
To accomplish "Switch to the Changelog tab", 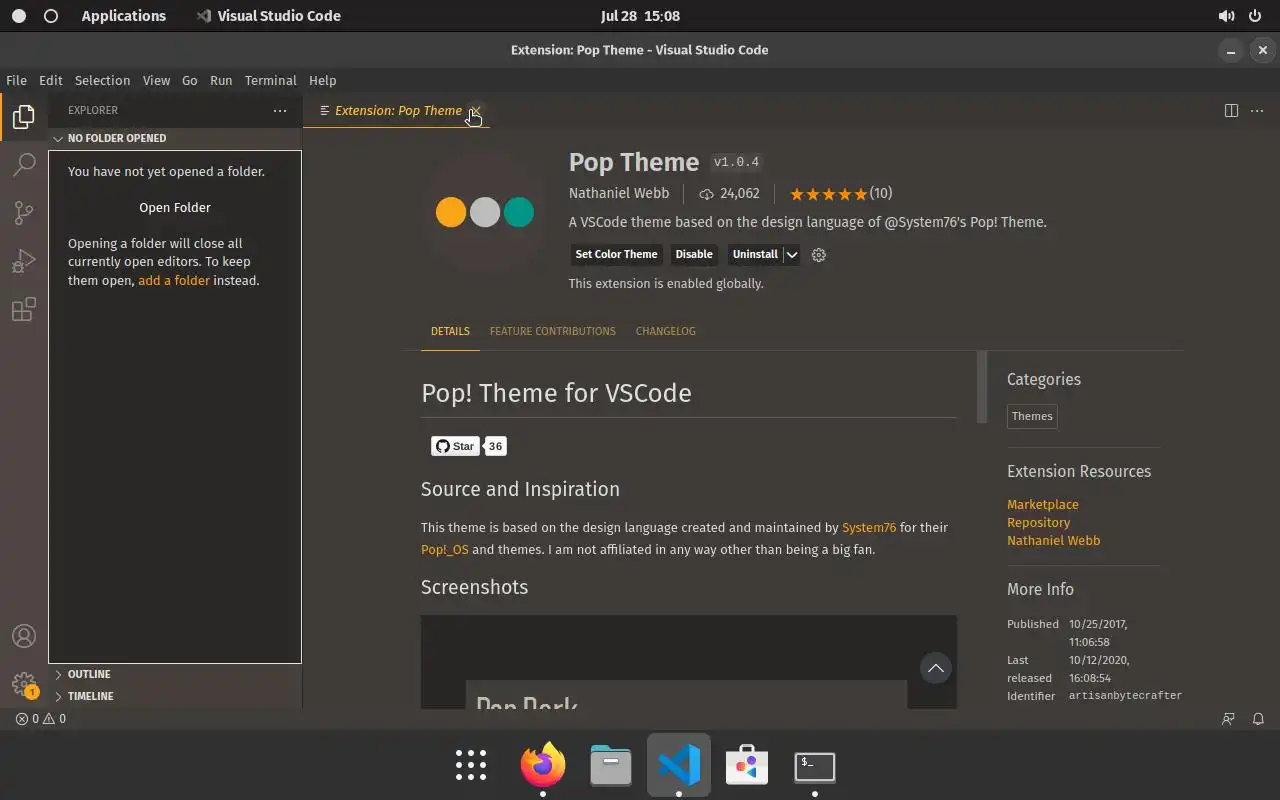I will tap(666, 331).
